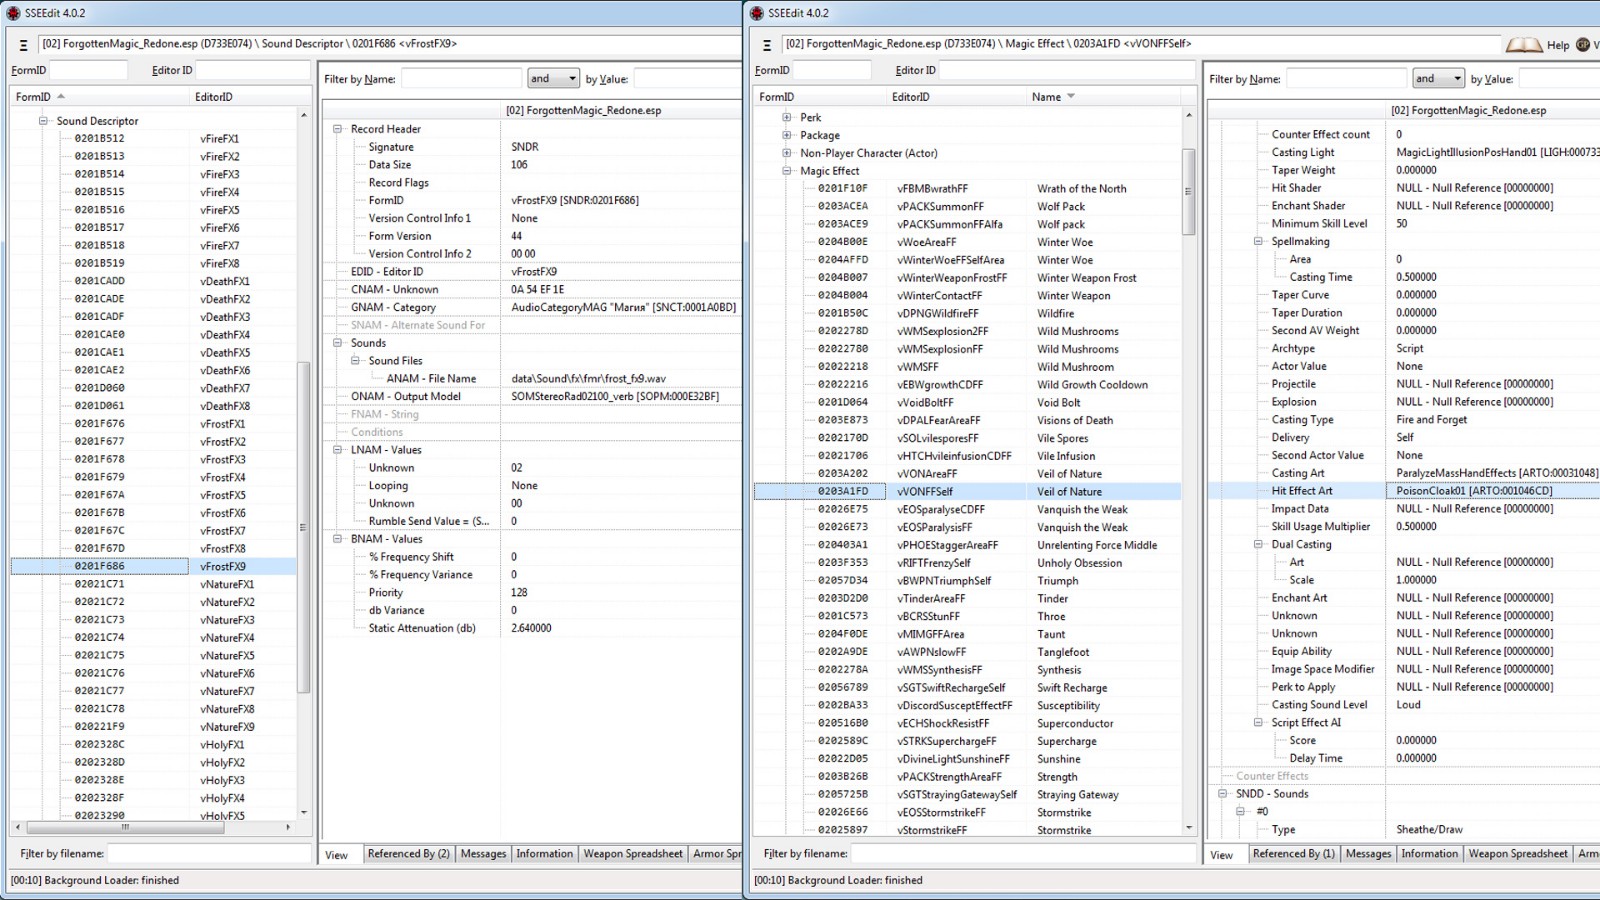Click the Filter by Name field in left window

(x=460, y=79)
